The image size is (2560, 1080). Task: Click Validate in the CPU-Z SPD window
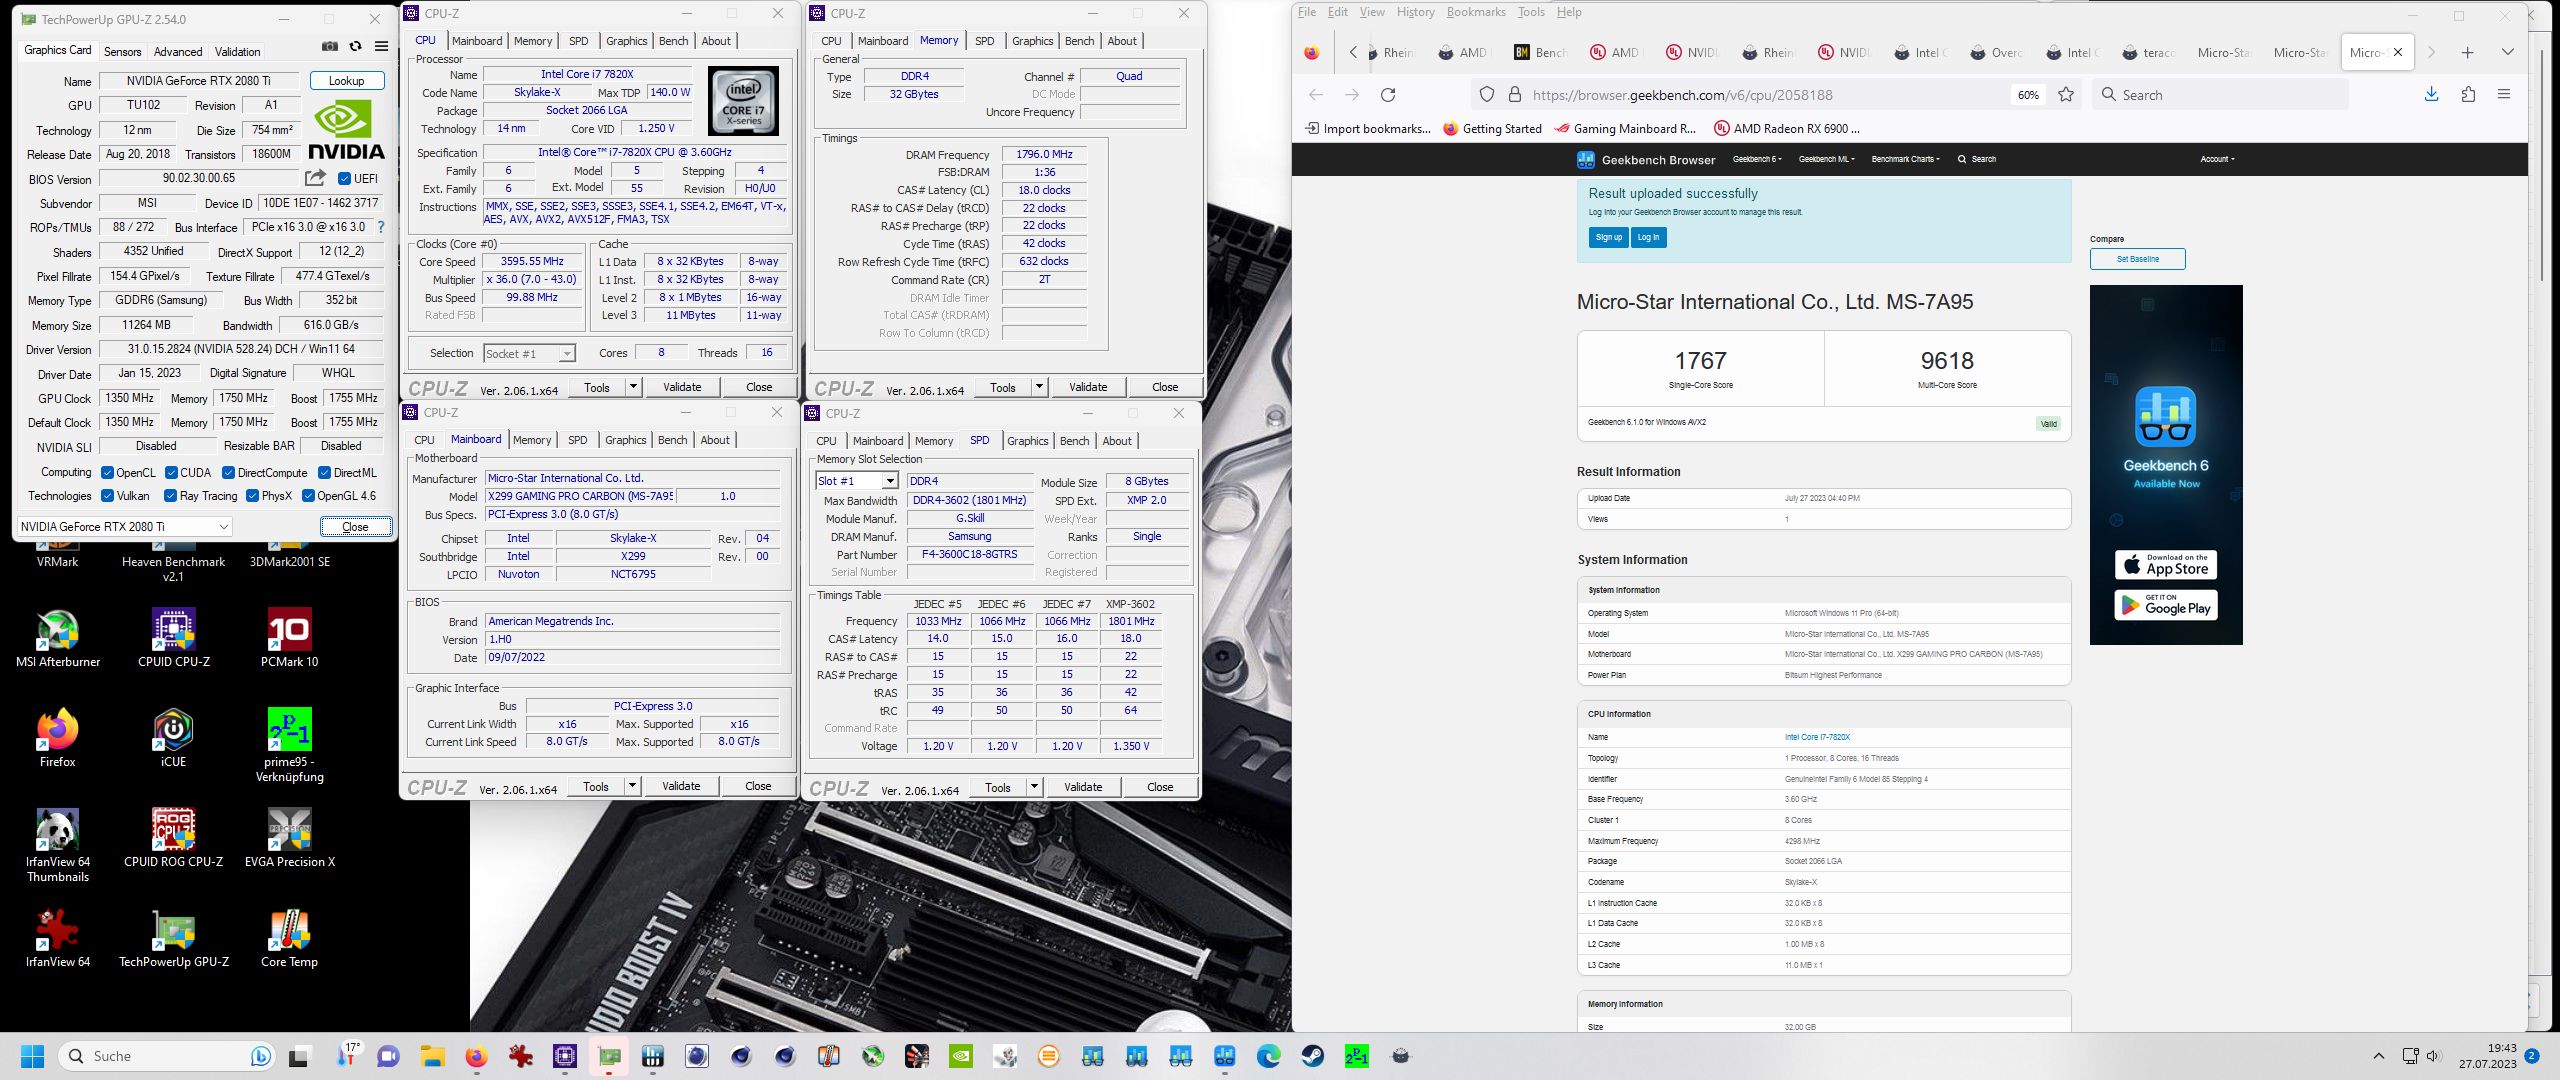click(1083, 787)
